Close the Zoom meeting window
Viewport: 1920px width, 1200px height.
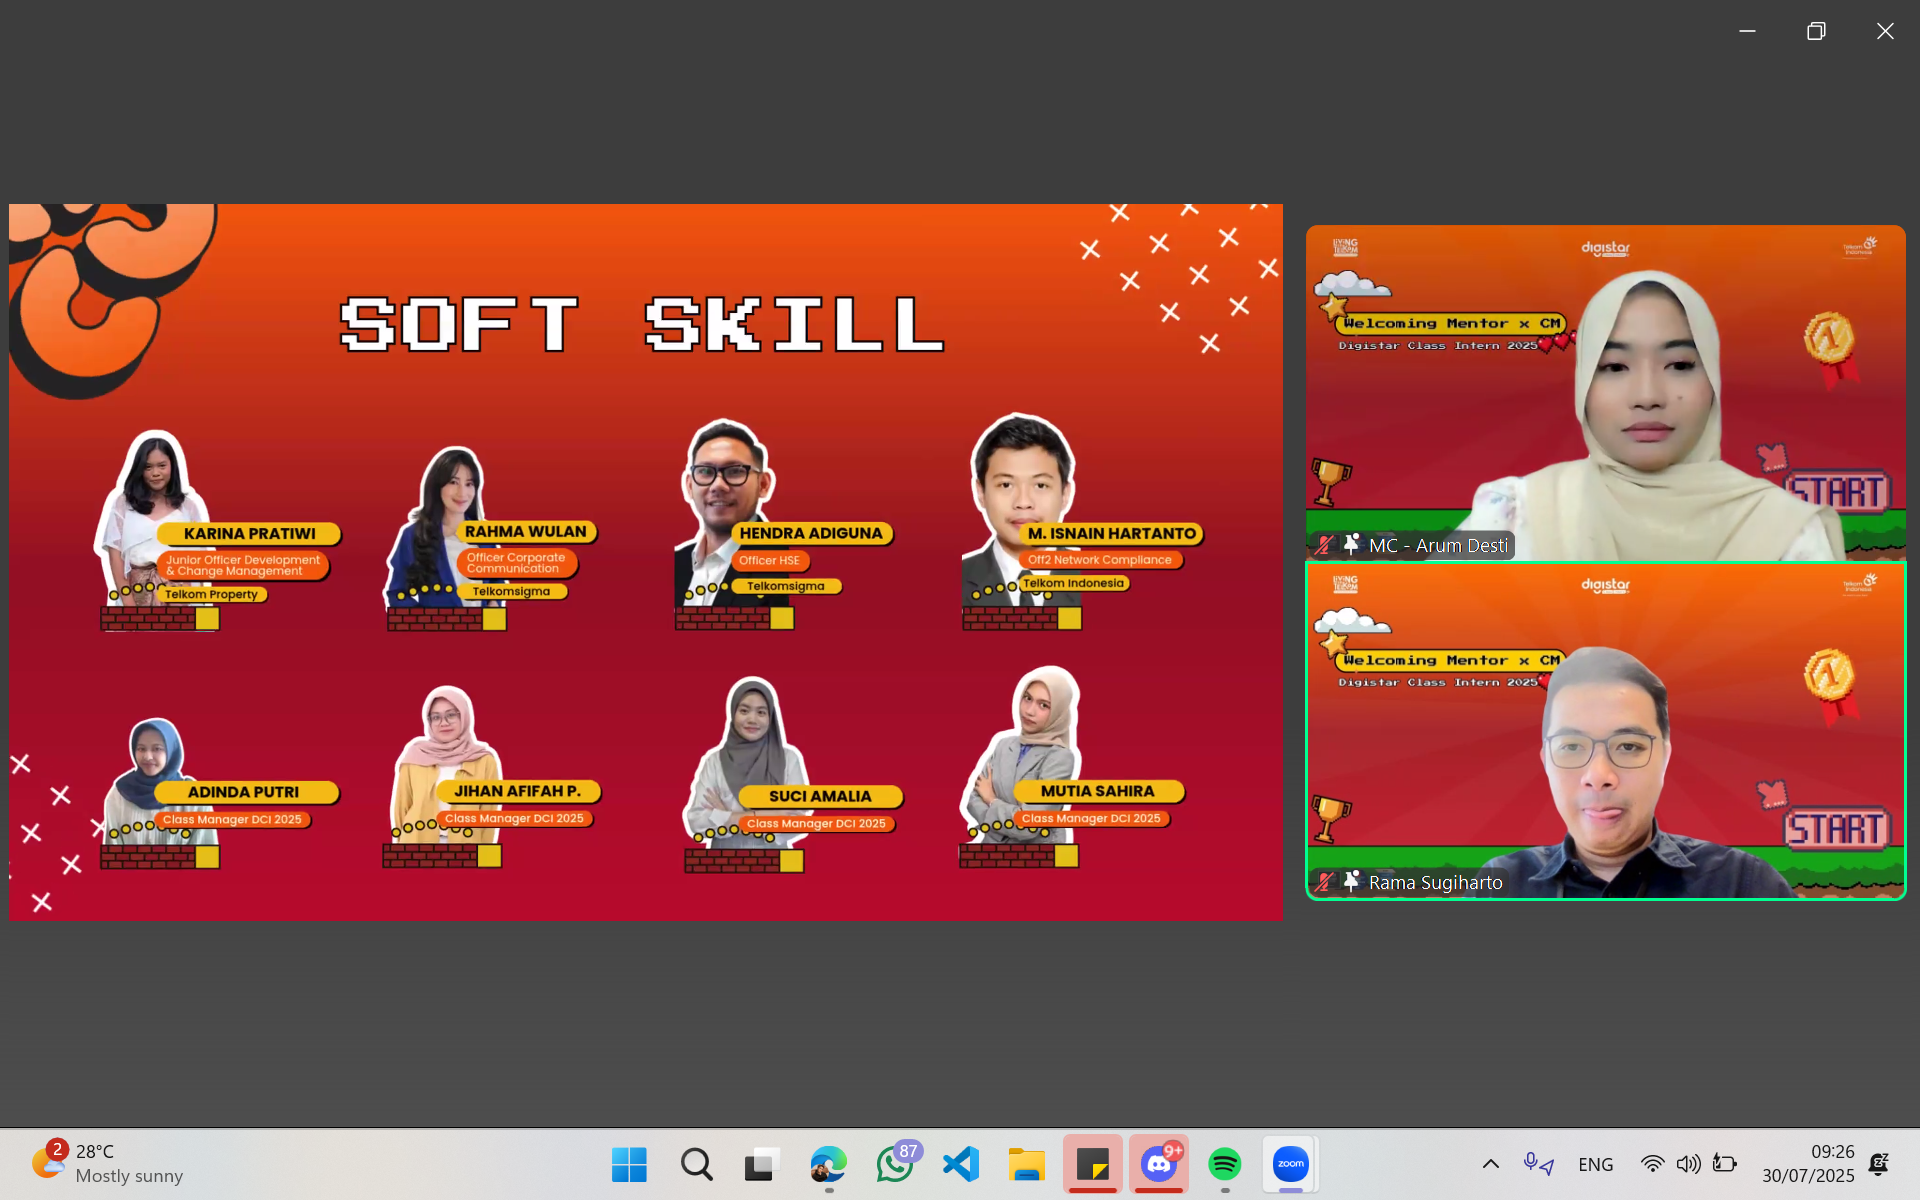pyautogui.click(x=1885, y=31)
